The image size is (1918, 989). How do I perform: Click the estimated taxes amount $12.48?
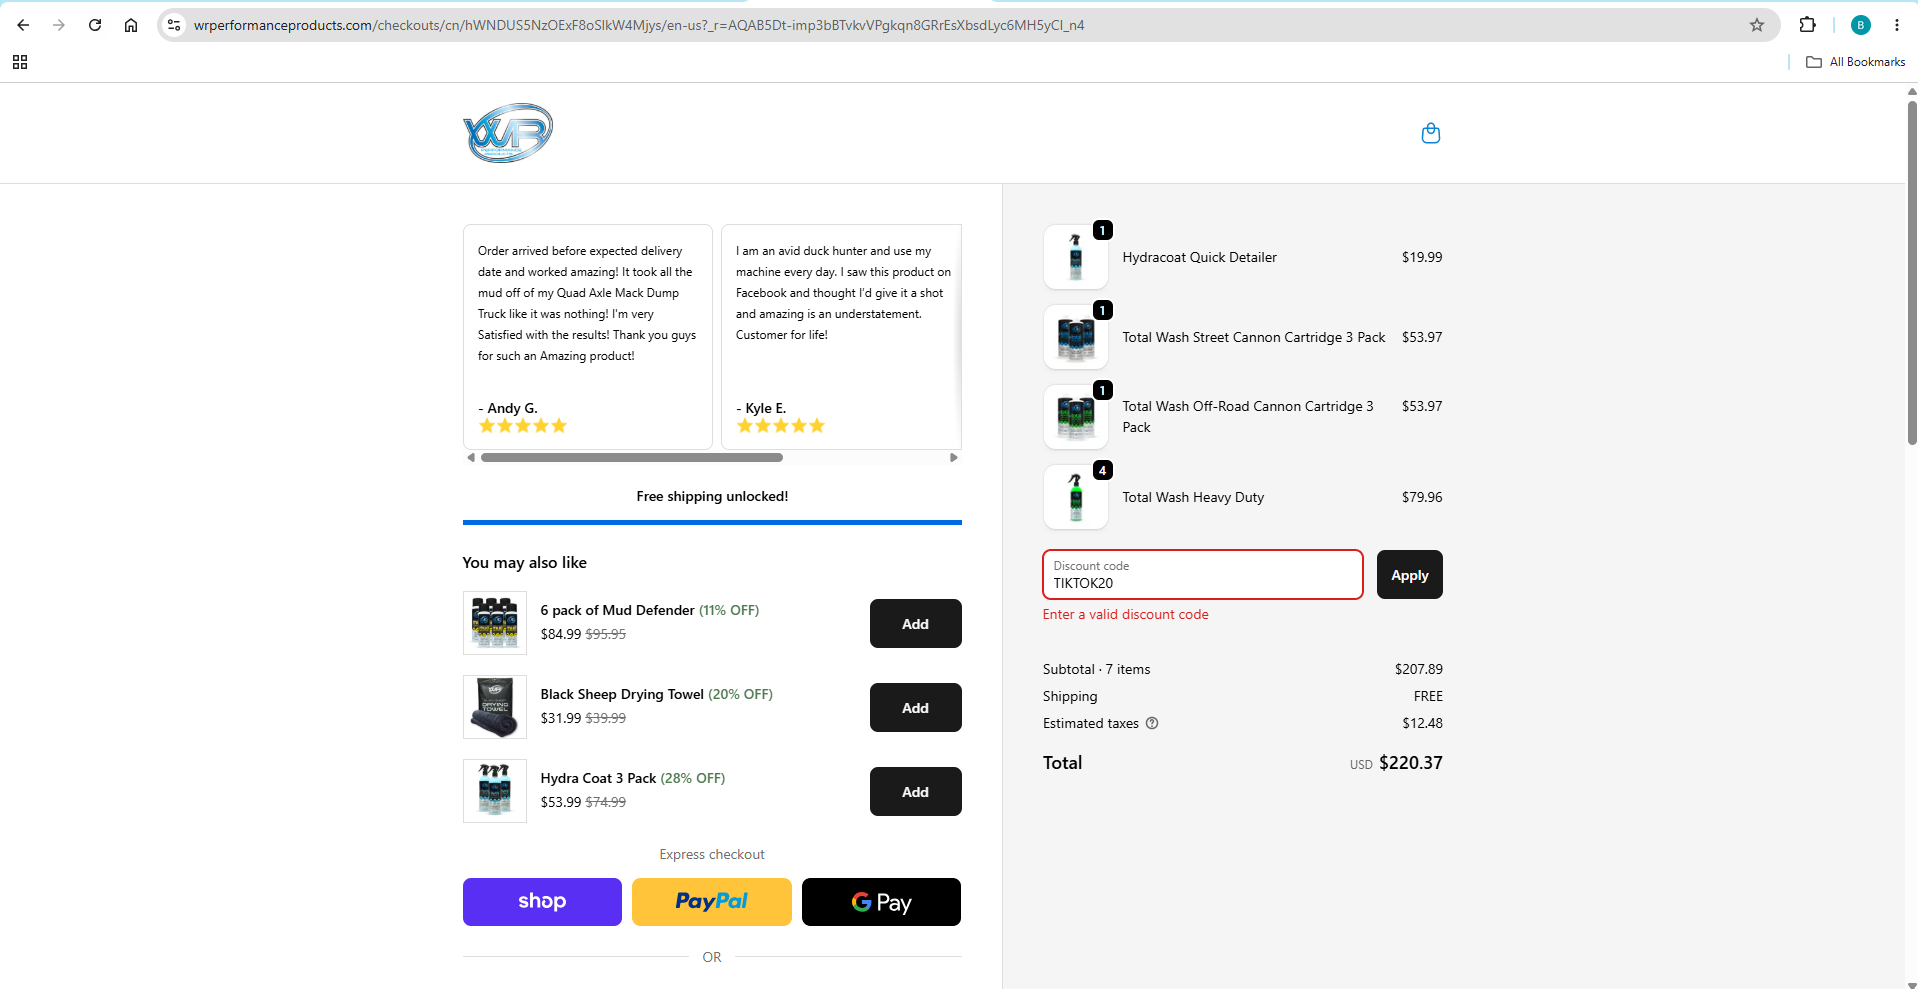pyautogui.click(x=1423, y=723)
